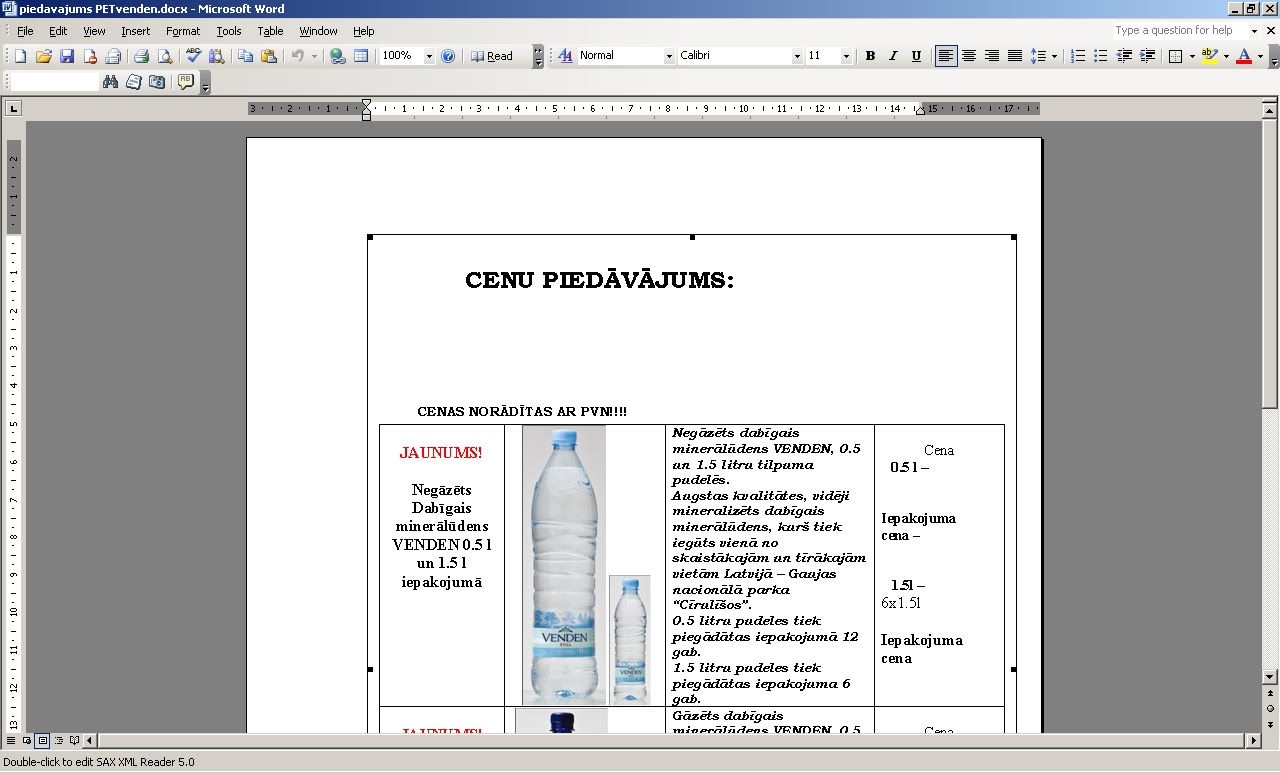1280x774 pixels.
Task: Open a file with the folder icon
Action: coord(44,56)
